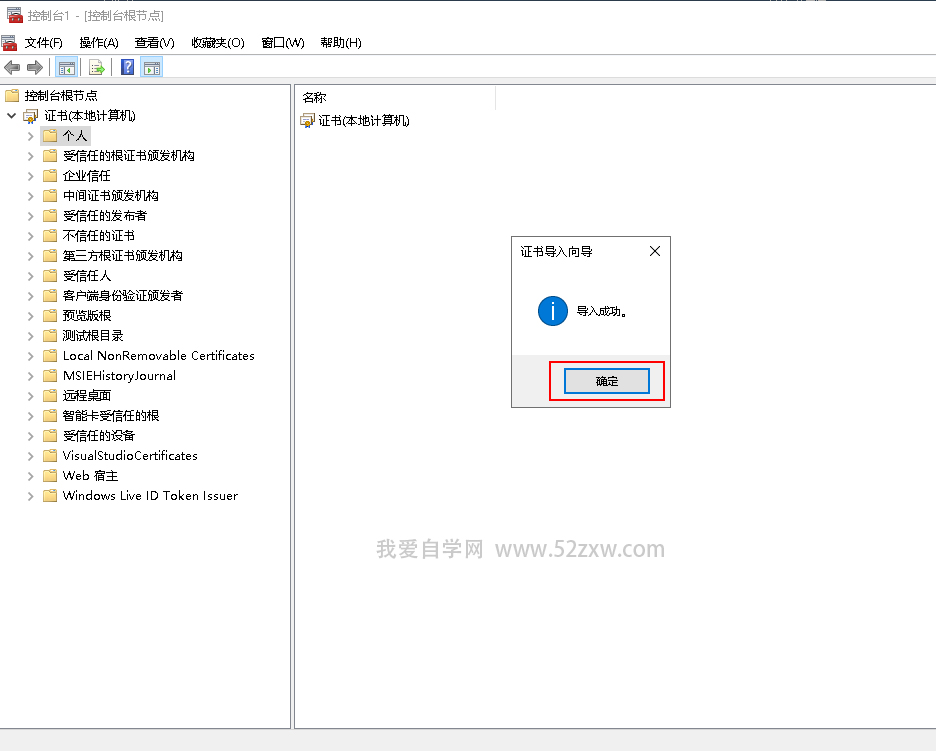Toggle Show/Hide Console Tree toolbar icon

click(x=66, y=67)
